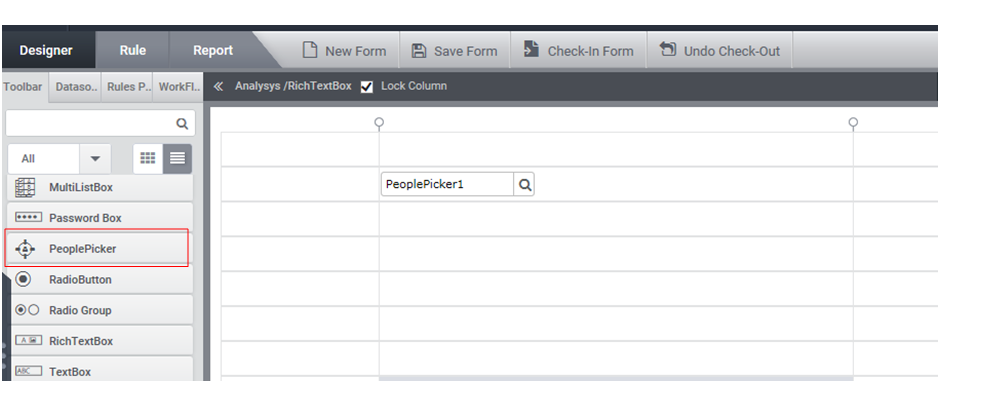Open the All category dropdown
This screenshot has width=982, height=399.
[x=95, y=158]
